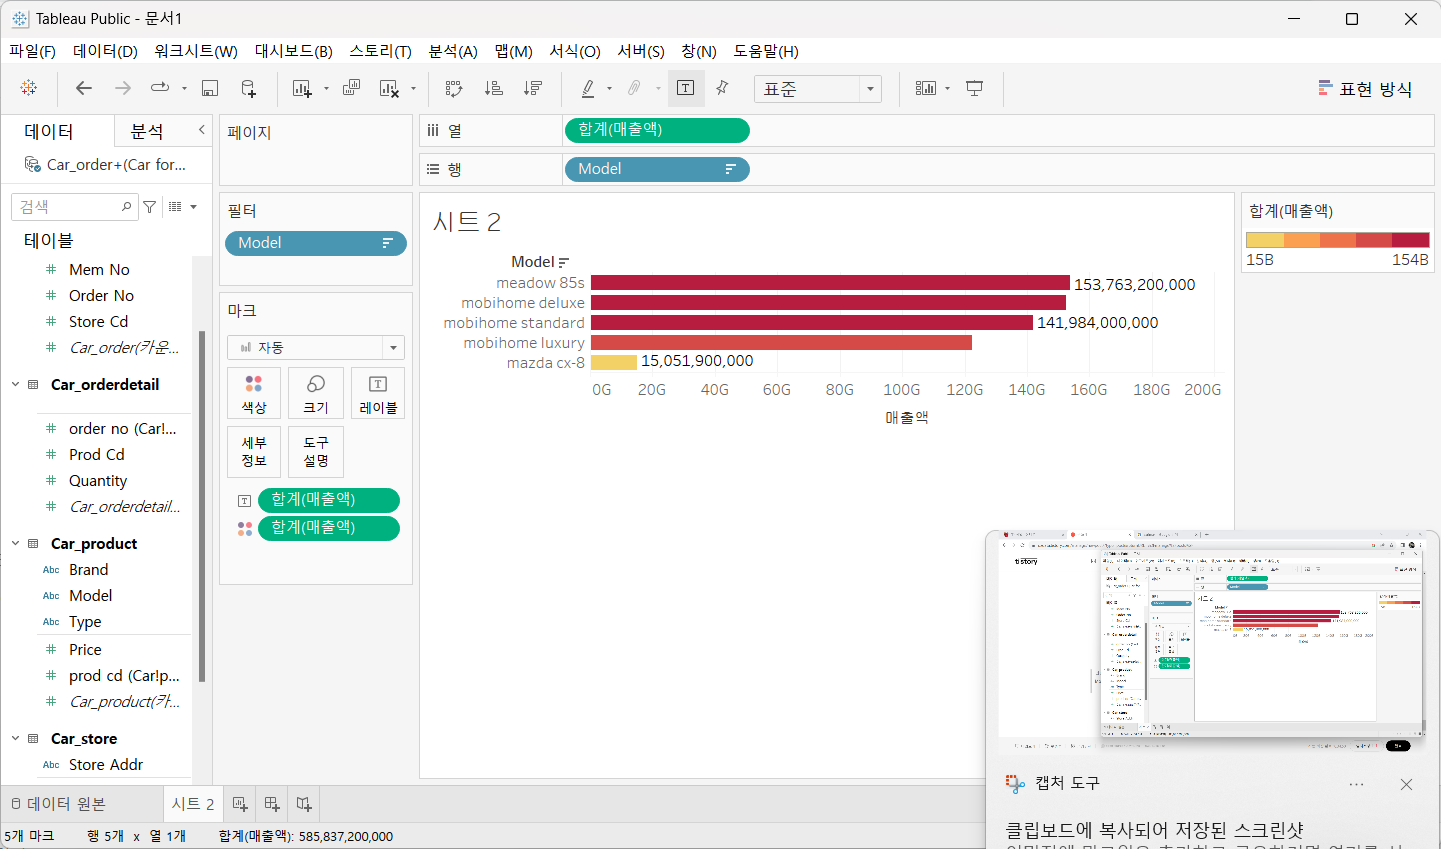The width and height of the screenshot is (1441, 849).
Task: Open the 워크시트(W) menu
Action: (196, 51)
